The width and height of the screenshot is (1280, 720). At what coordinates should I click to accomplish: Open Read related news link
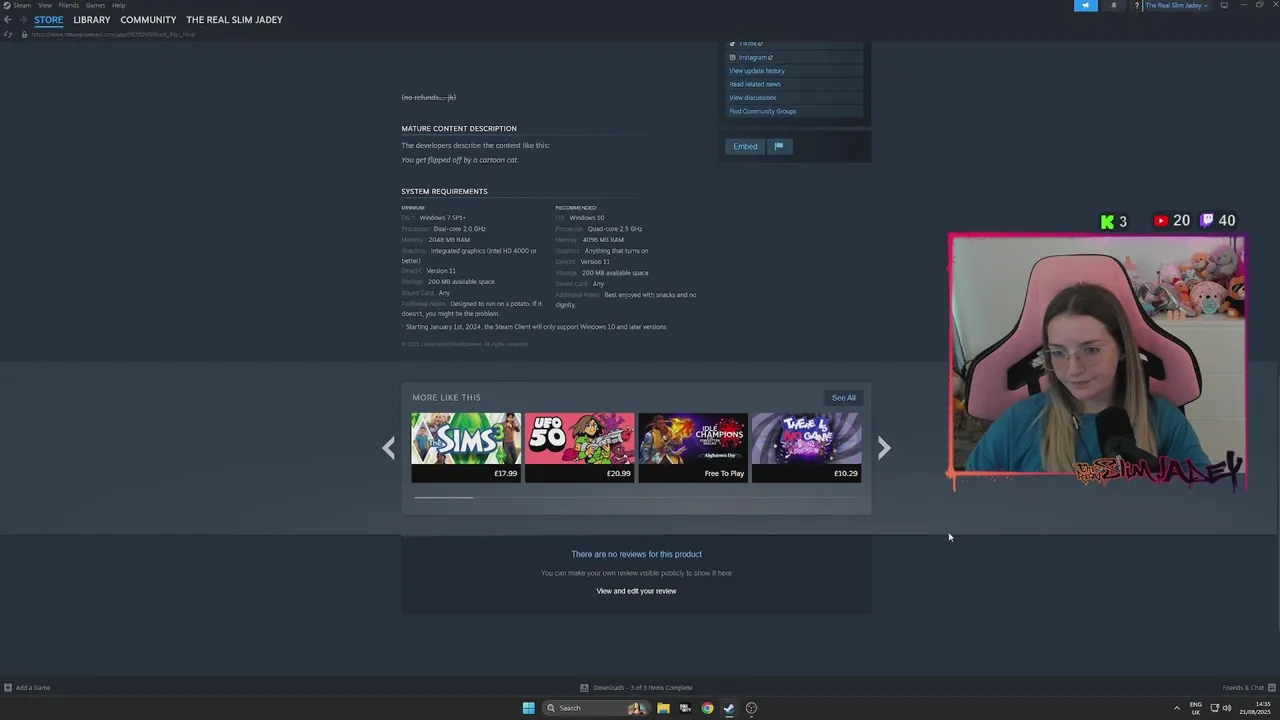point(755,84)
